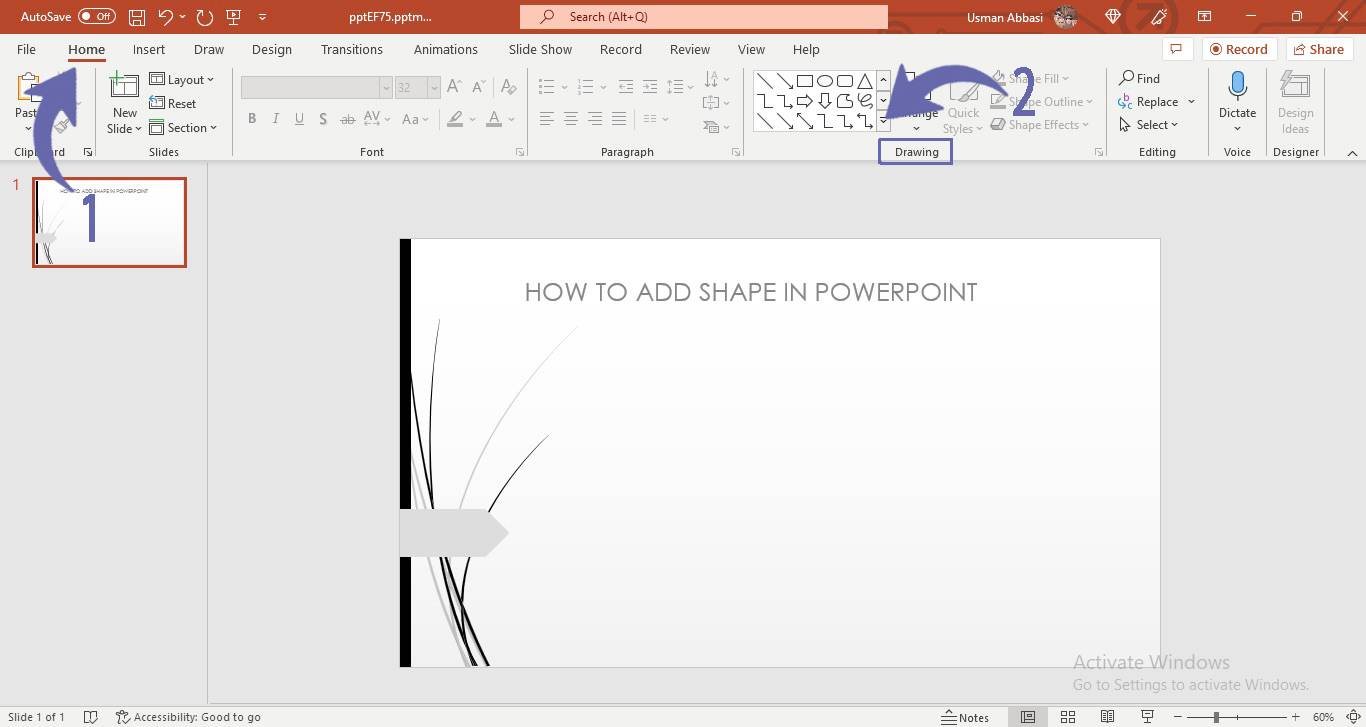
Task: Expand the shapes gallery More arrow
Action: (x=884, y=123)
